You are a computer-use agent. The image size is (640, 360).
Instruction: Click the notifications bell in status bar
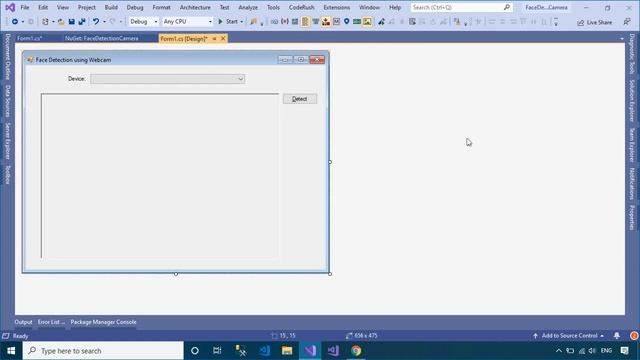click(617, 336)
